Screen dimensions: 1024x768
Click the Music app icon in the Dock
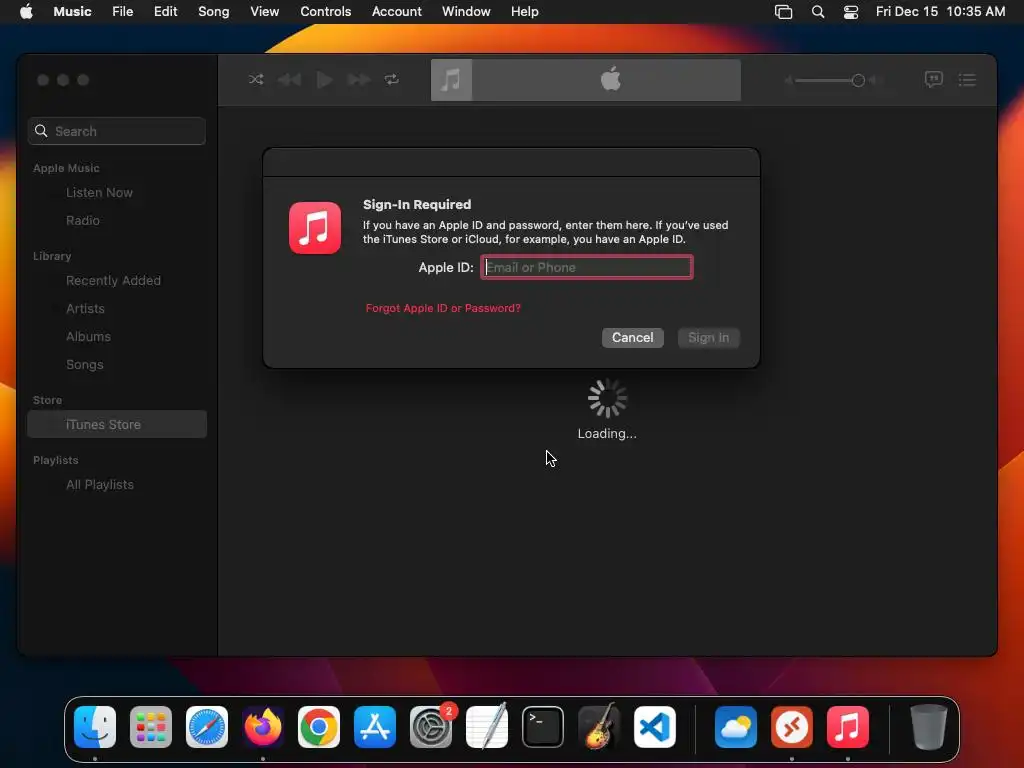[848, 727]
